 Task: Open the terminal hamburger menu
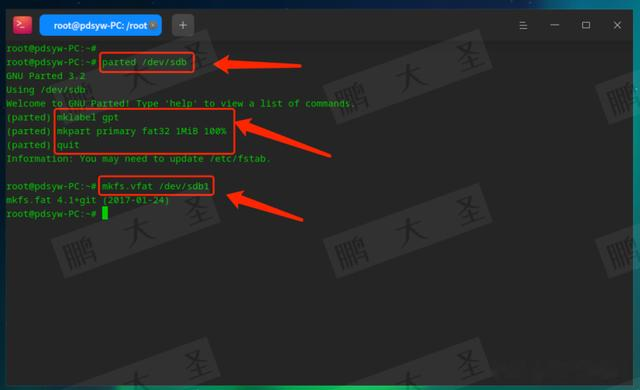(523, 25)
